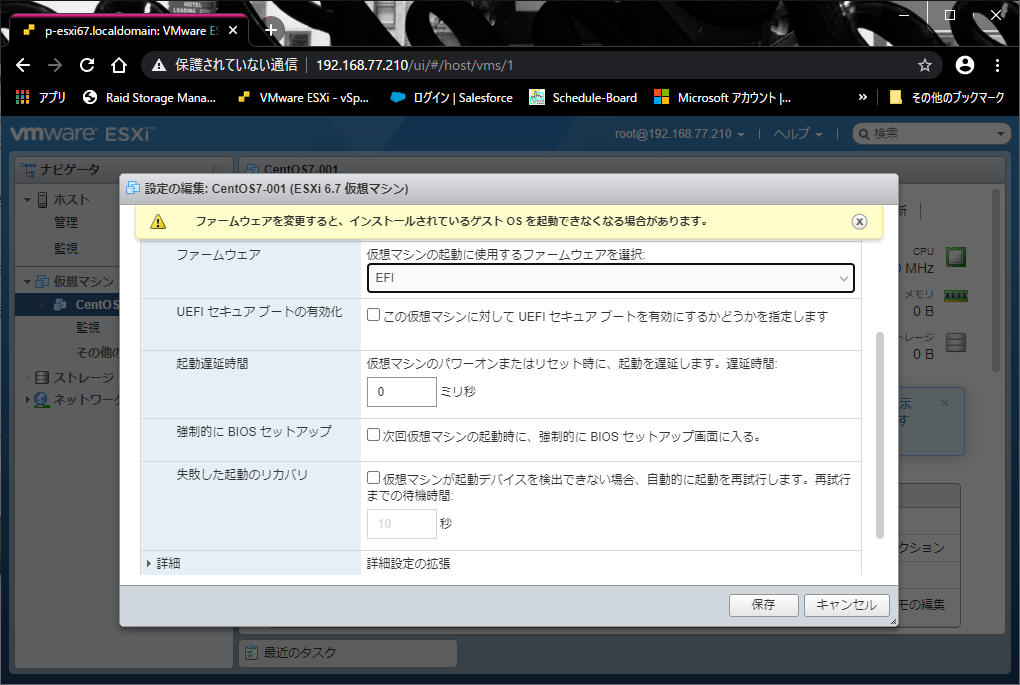Click the insecure connection warning icon
The image size is (1020, 685).
point(158,65)
